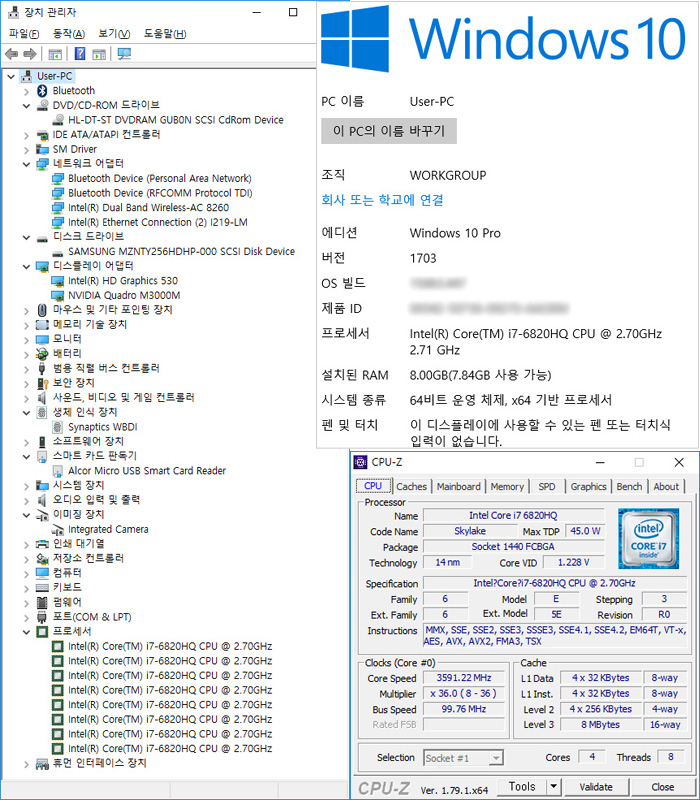Click the Multiplier x 36.0 value
This screenshot has width=700, height=802.
coord(464,694)
